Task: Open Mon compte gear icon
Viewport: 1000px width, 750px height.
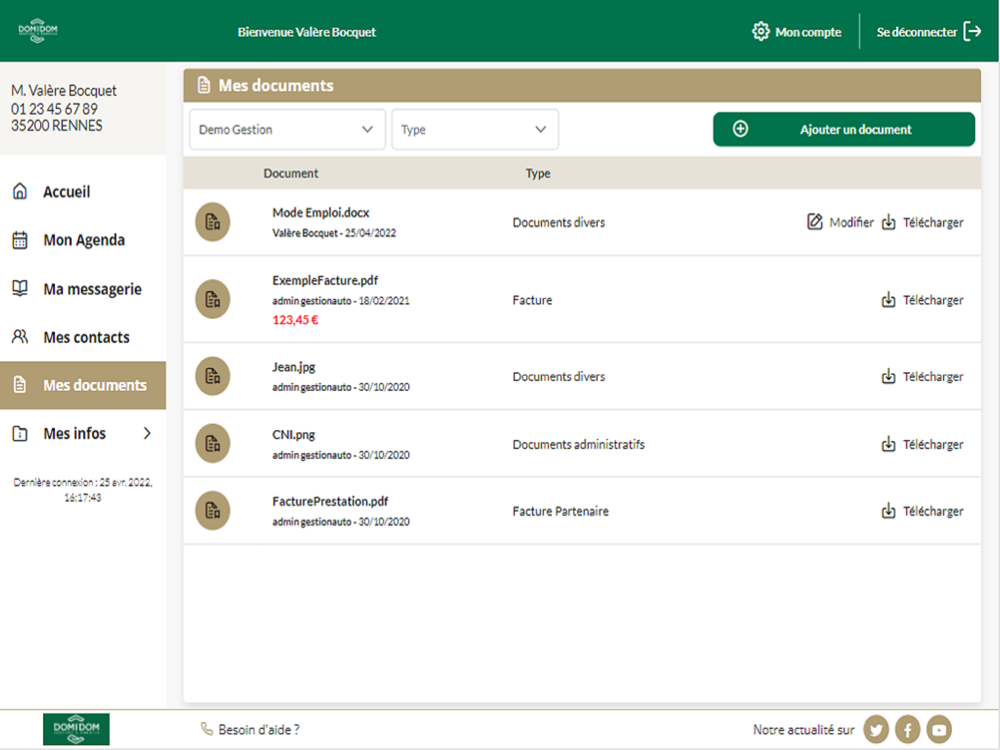Action: 760,31
